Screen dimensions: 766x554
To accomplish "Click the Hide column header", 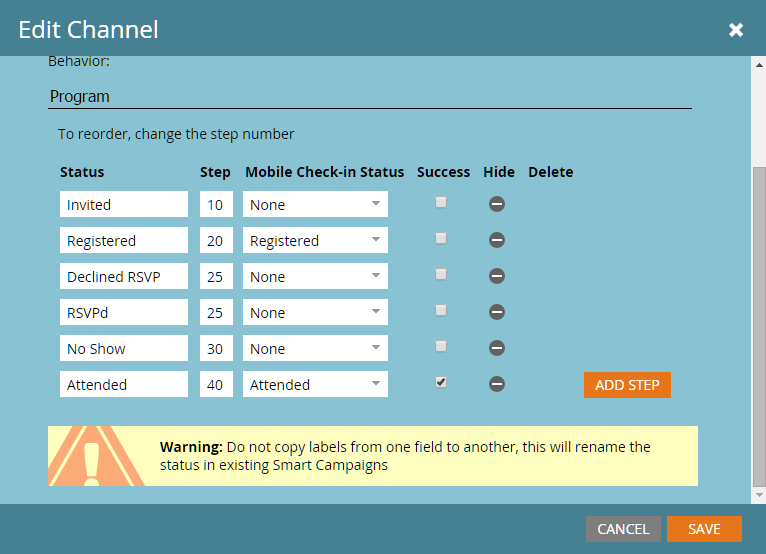I will click(499, 172).
